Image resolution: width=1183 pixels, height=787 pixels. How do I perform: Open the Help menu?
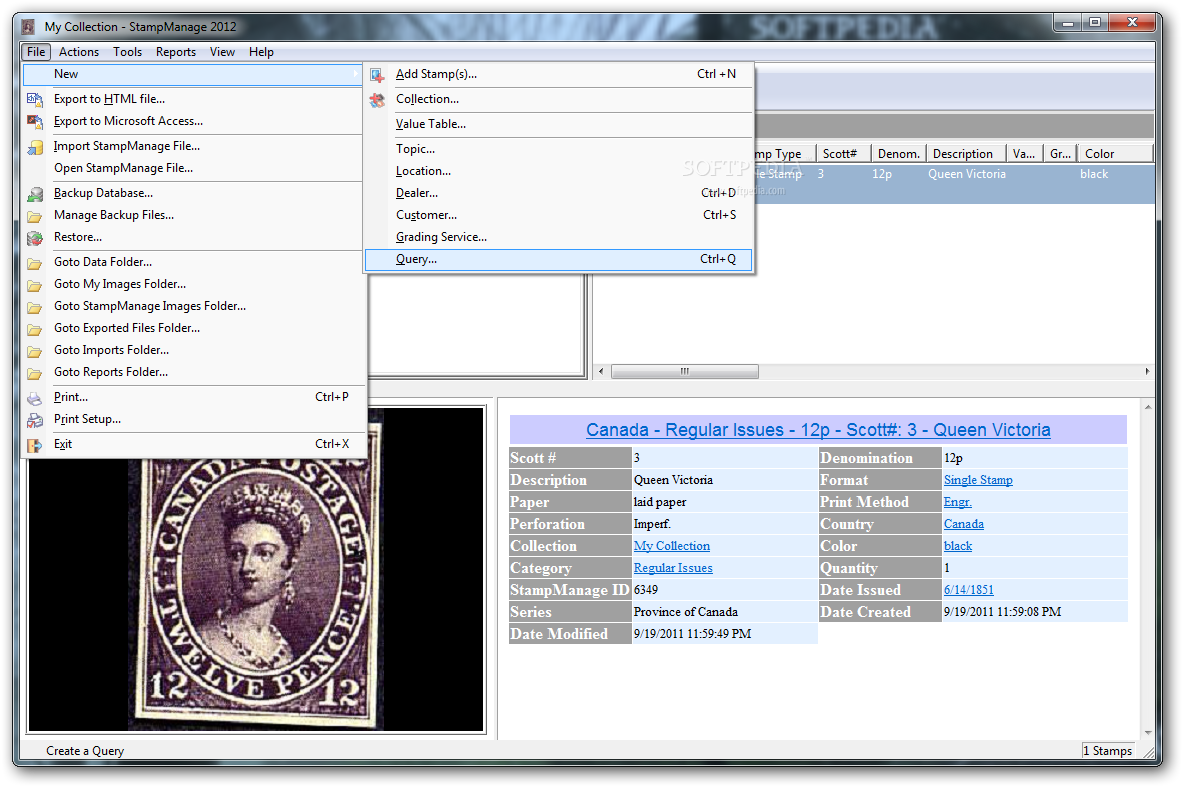pos(261,51)
